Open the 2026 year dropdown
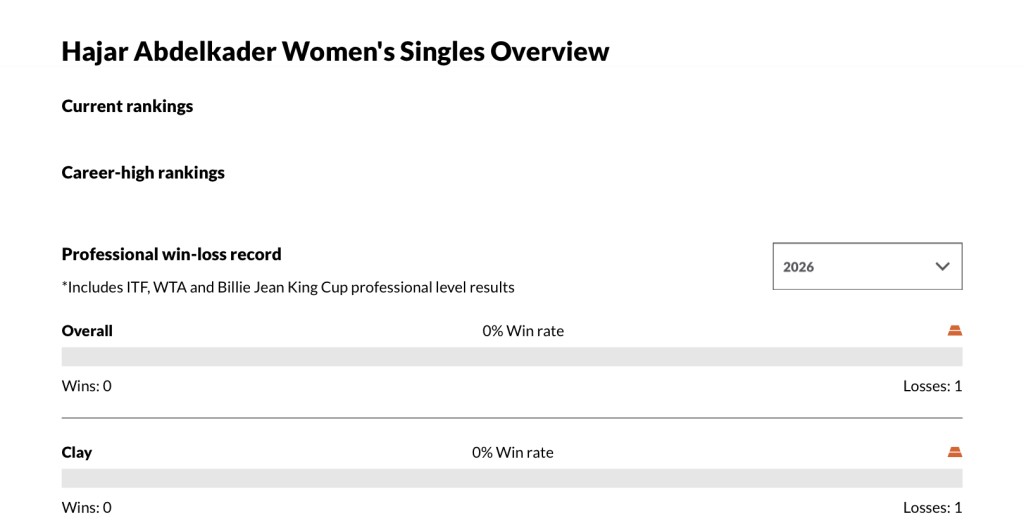 (x=866, y=267)
